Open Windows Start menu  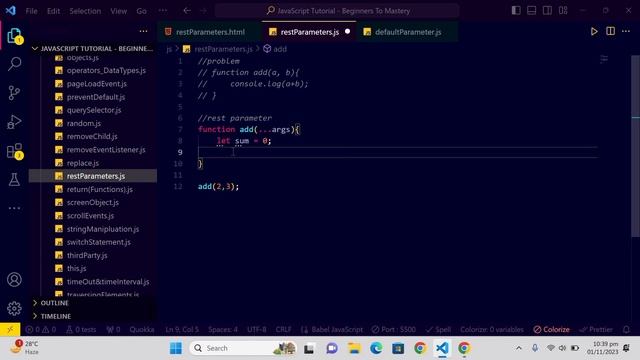pyautogui.click(x=176, y=348)
